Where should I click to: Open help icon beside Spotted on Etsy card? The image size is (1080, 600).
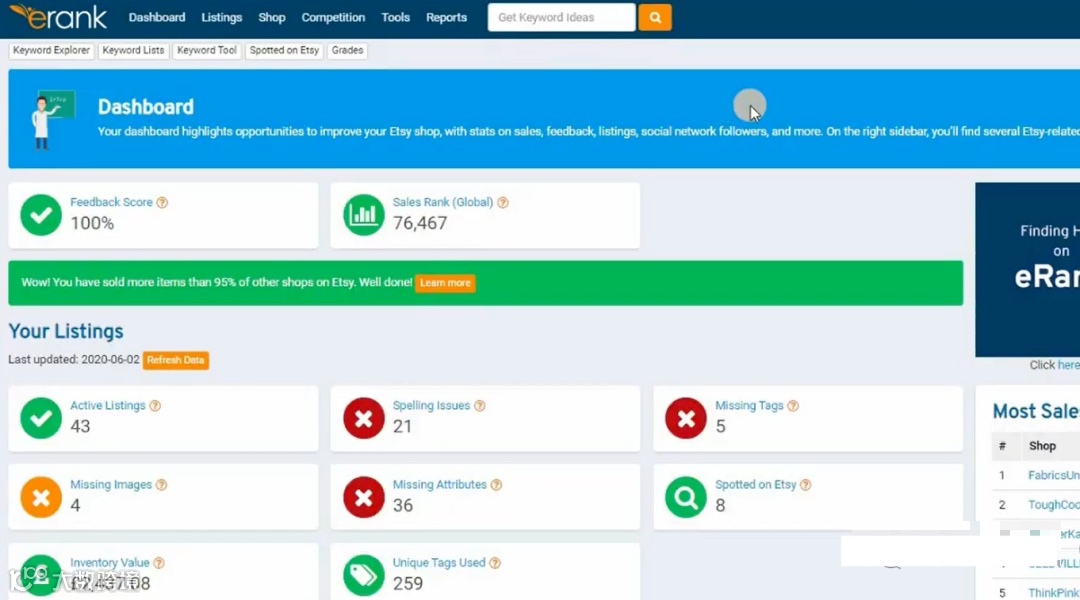[x=805, y=485]
